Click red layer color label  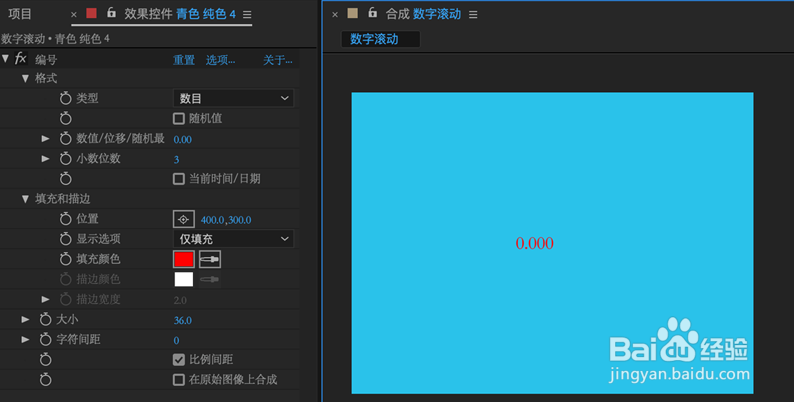[x=91, y=13]
